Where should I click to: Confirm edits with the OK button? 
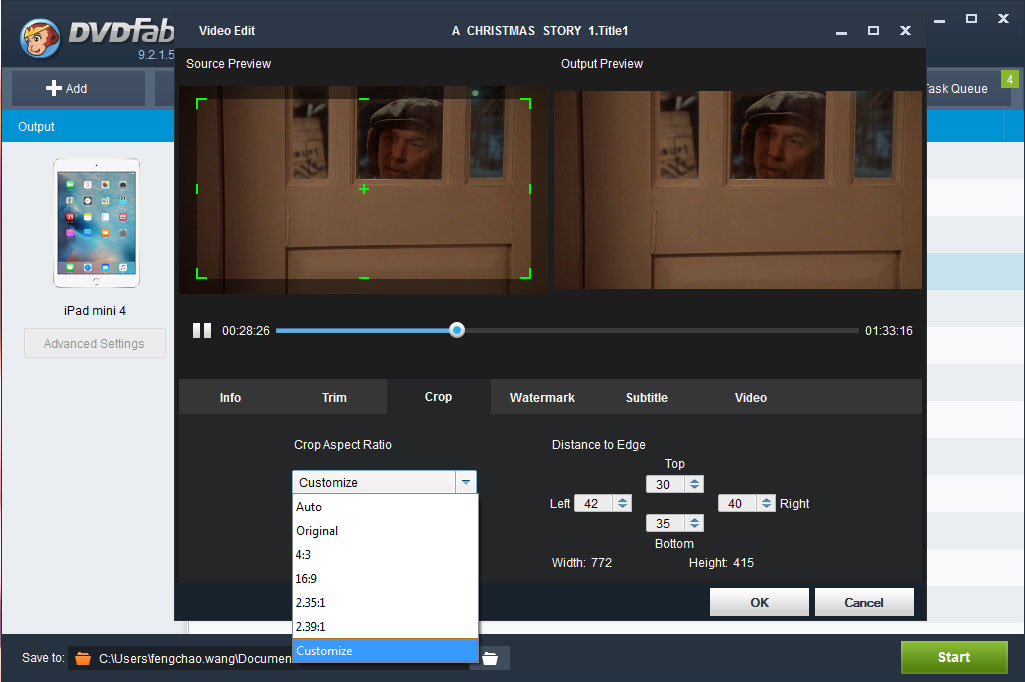(759, 602)
